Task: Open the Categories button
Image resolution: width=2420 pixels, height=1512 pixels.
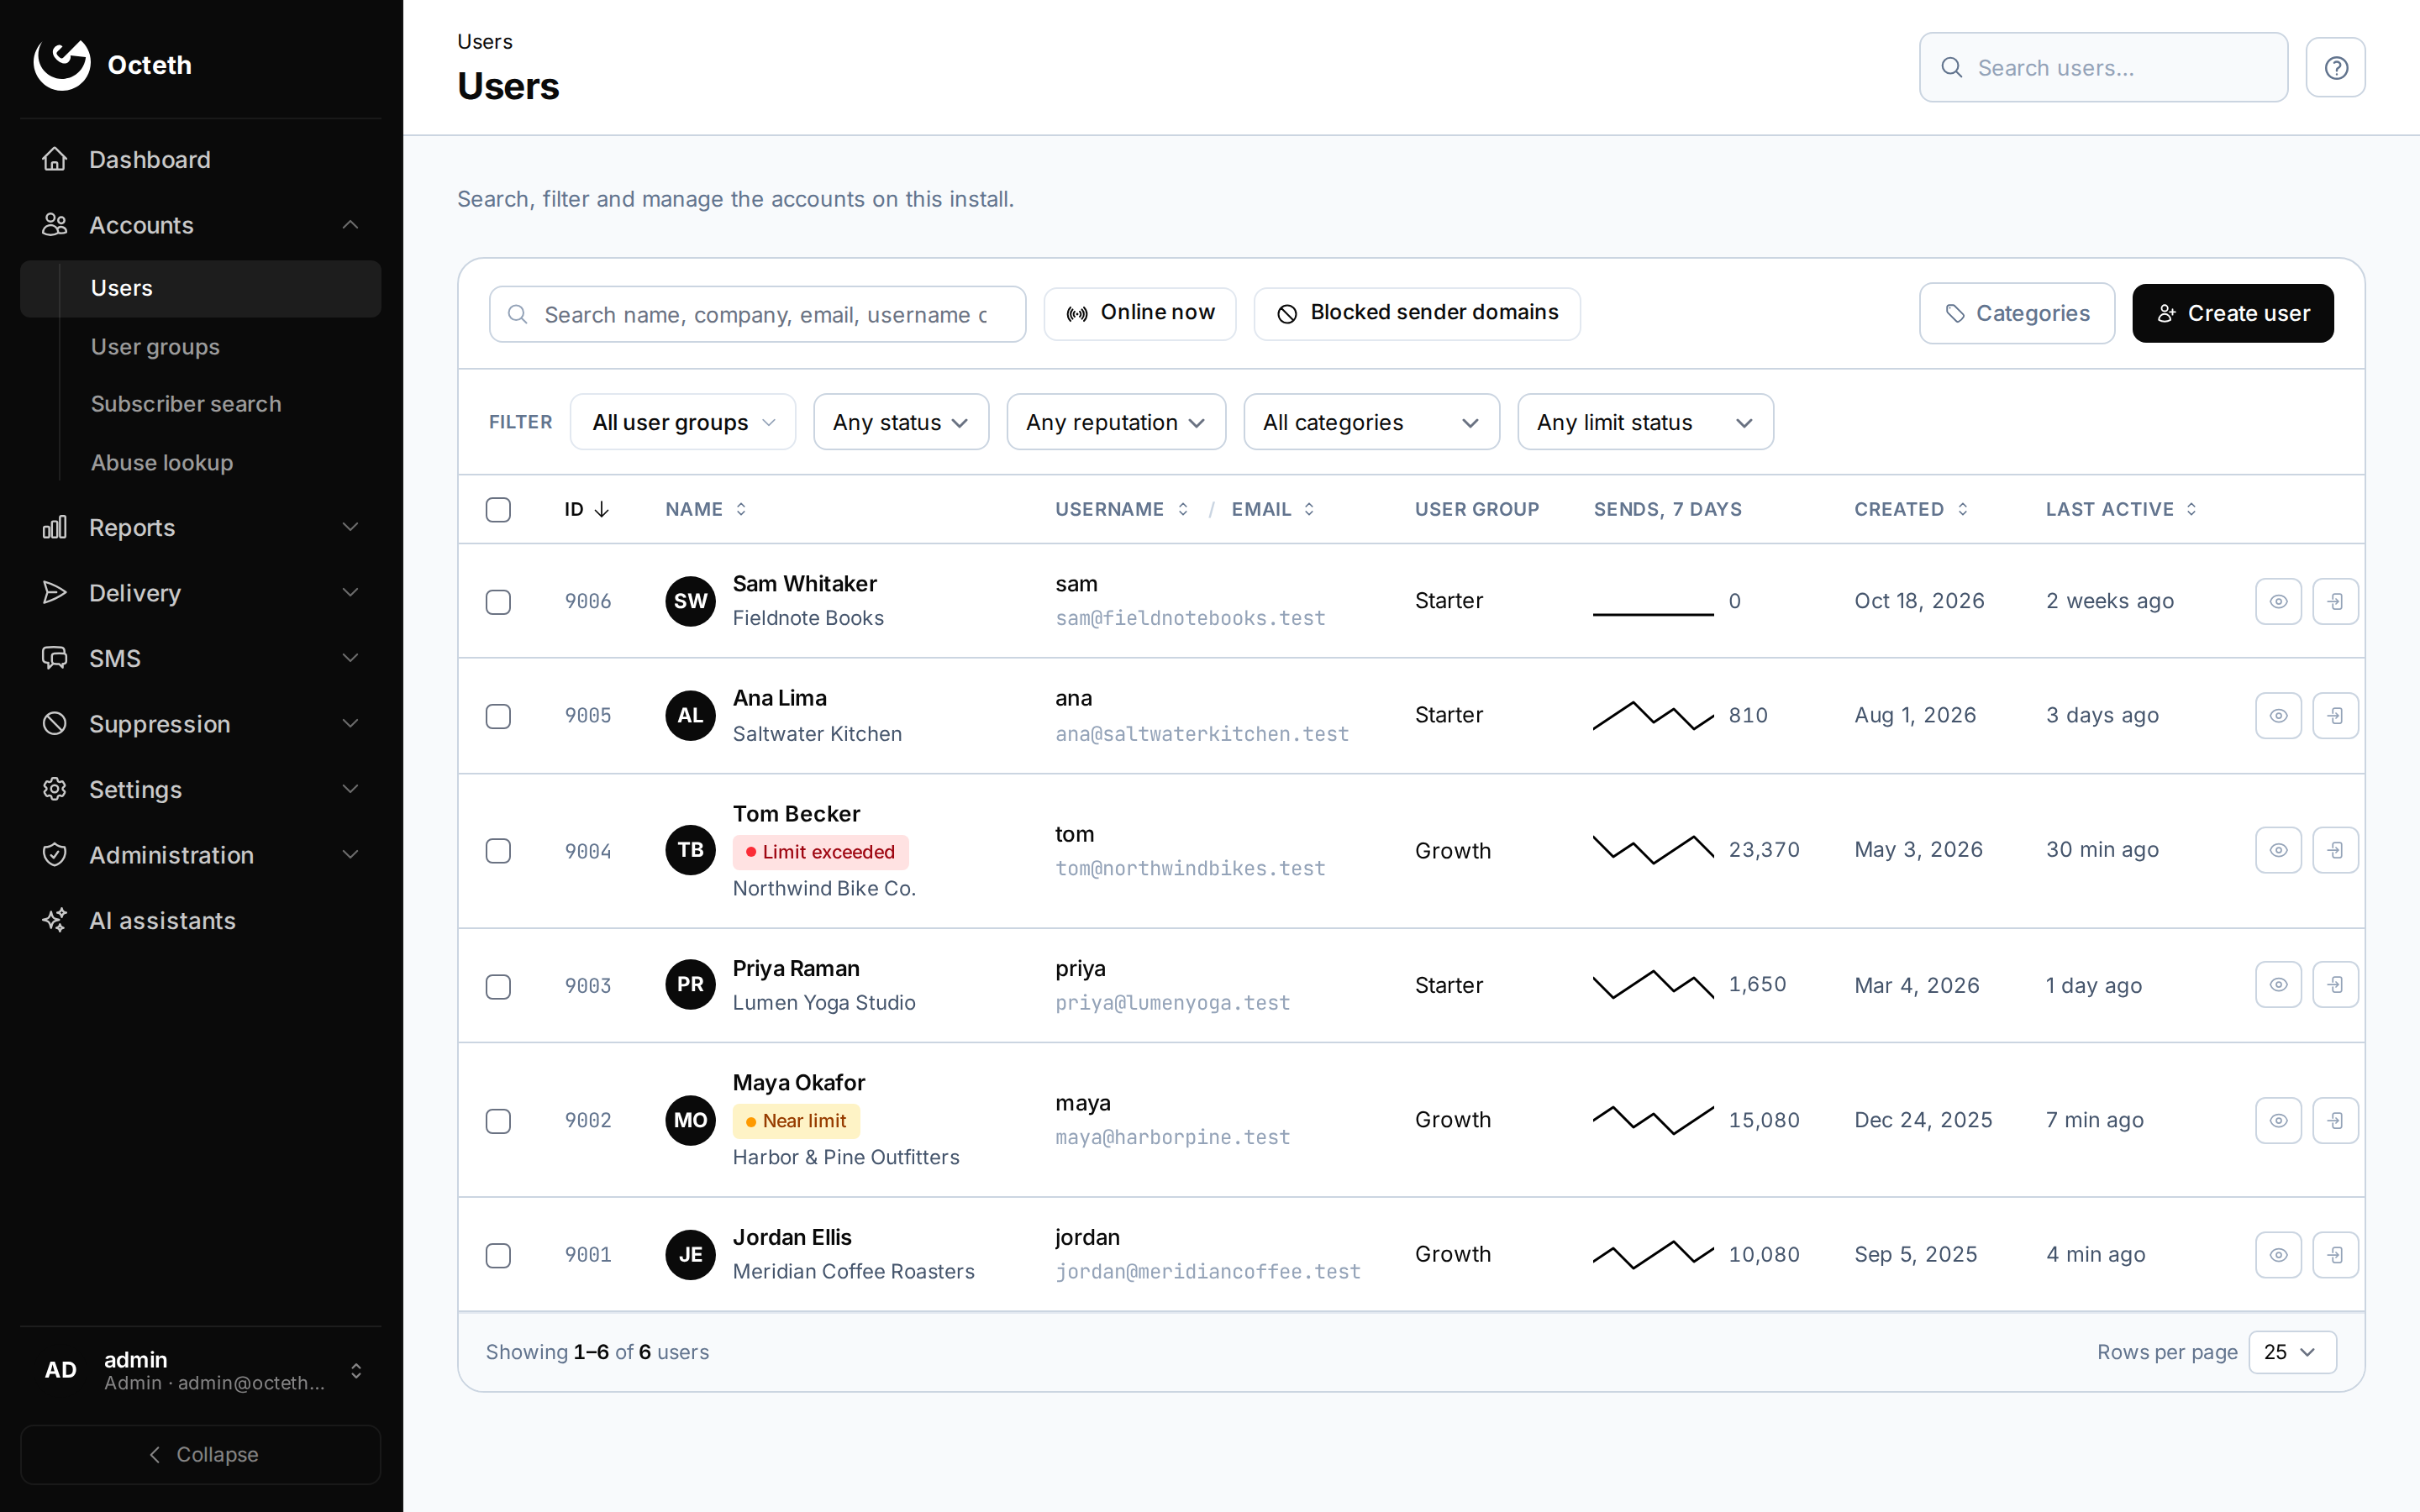Action: coord(2016,313)
